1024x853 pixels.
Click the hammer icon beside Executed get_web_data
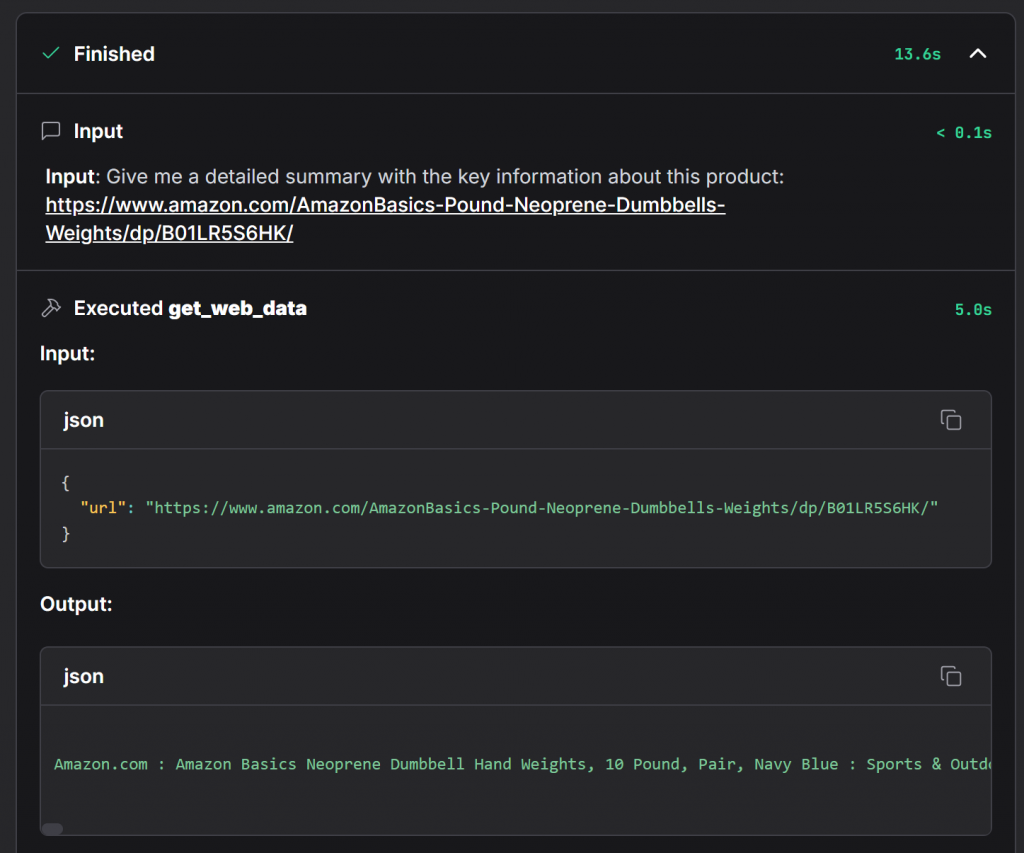(51, 308)
